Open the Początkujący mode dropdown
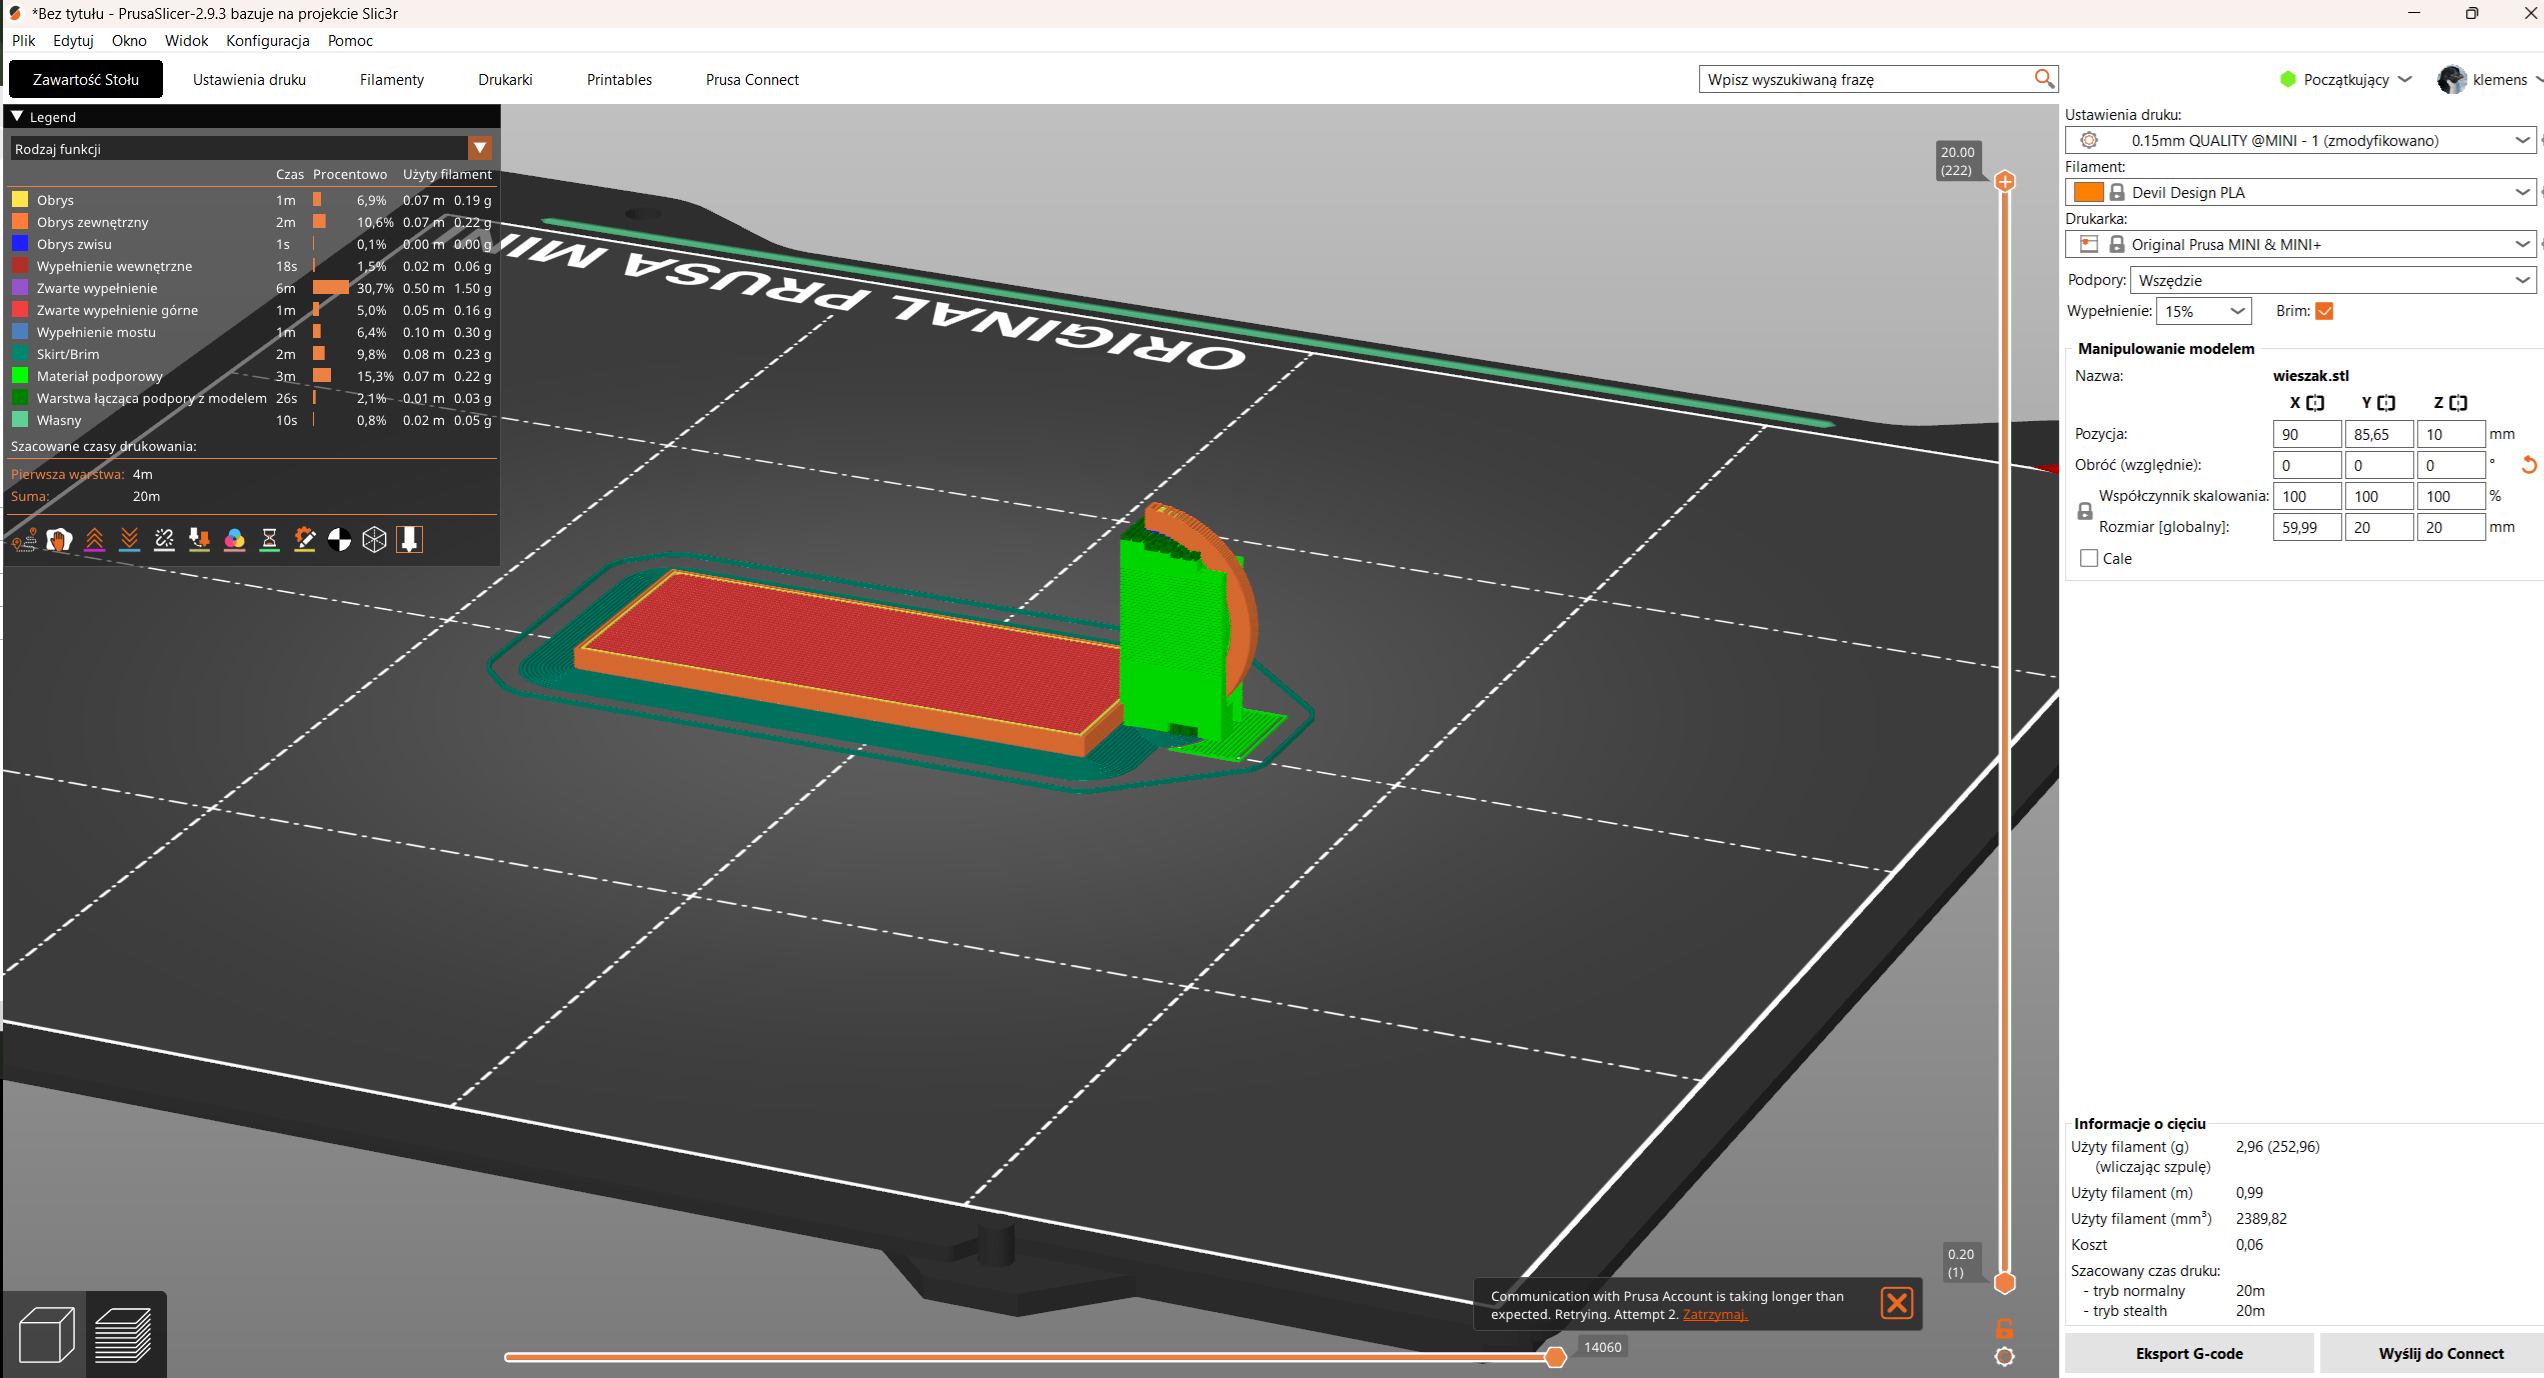Viewport: 2544px width, 1378px height. pyautogui.click(x=2346, y=79)
